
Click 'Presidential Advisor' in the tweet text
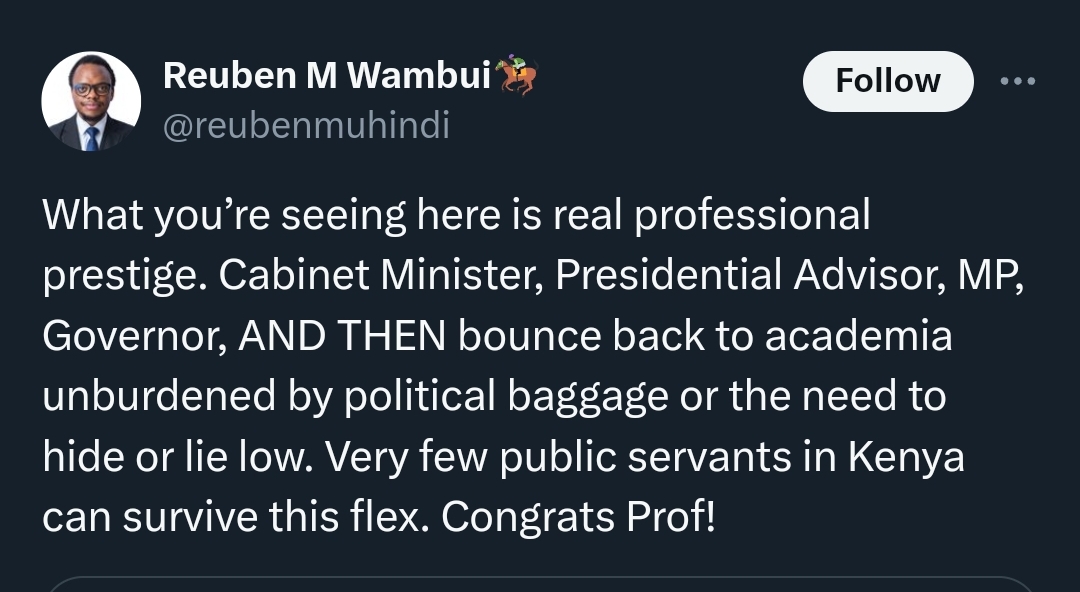click(x=750, y=275)
